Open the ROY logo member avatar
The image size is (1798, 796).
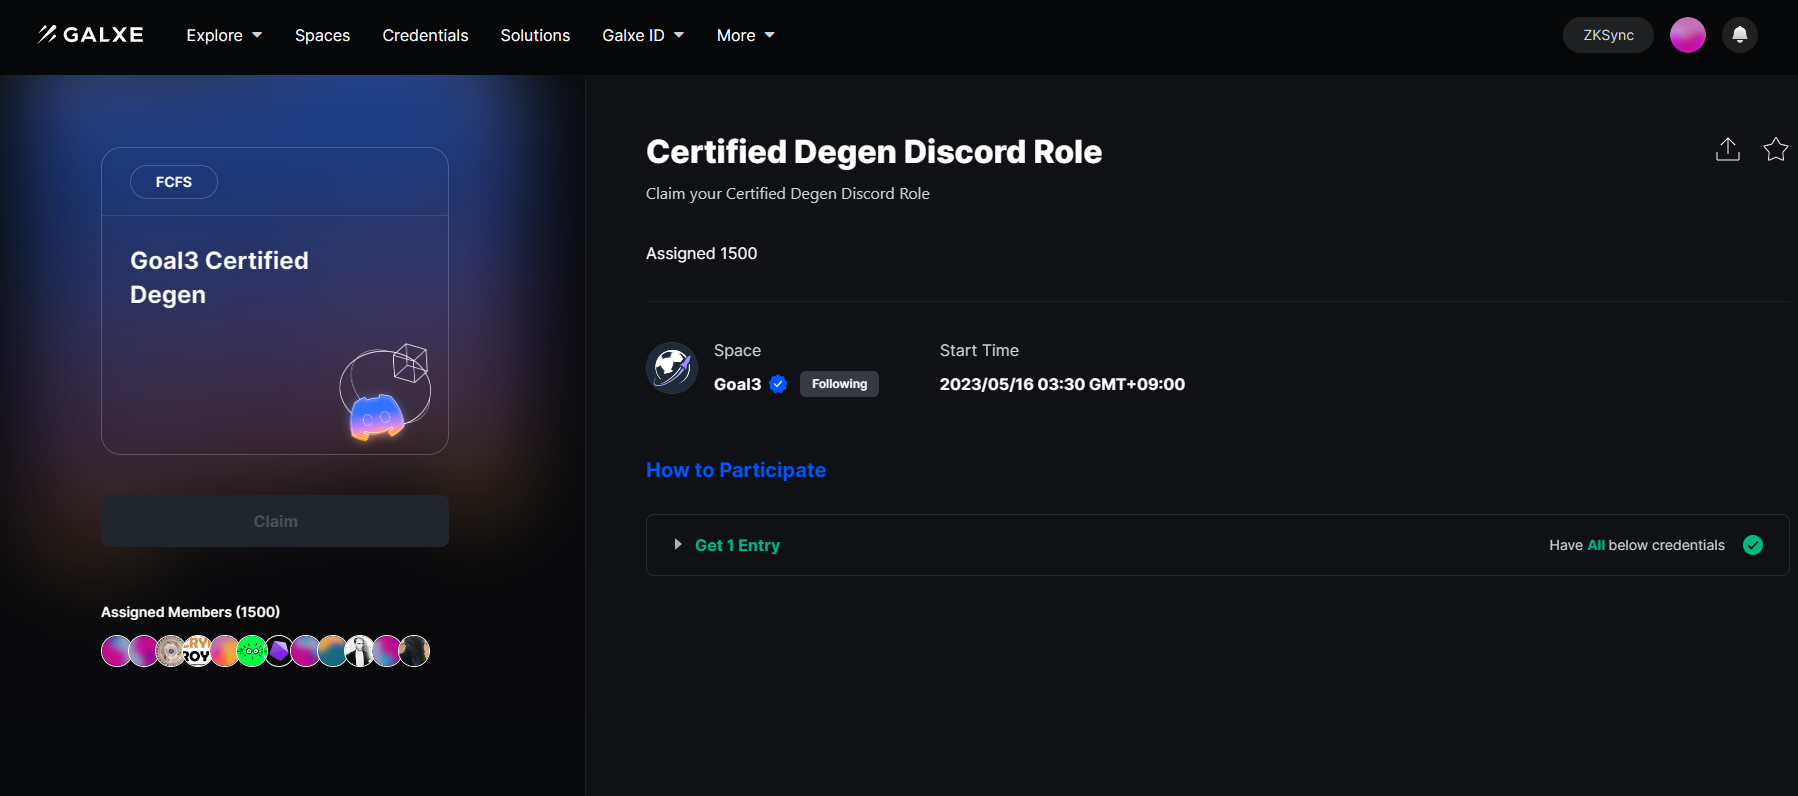tap(197, 651)
